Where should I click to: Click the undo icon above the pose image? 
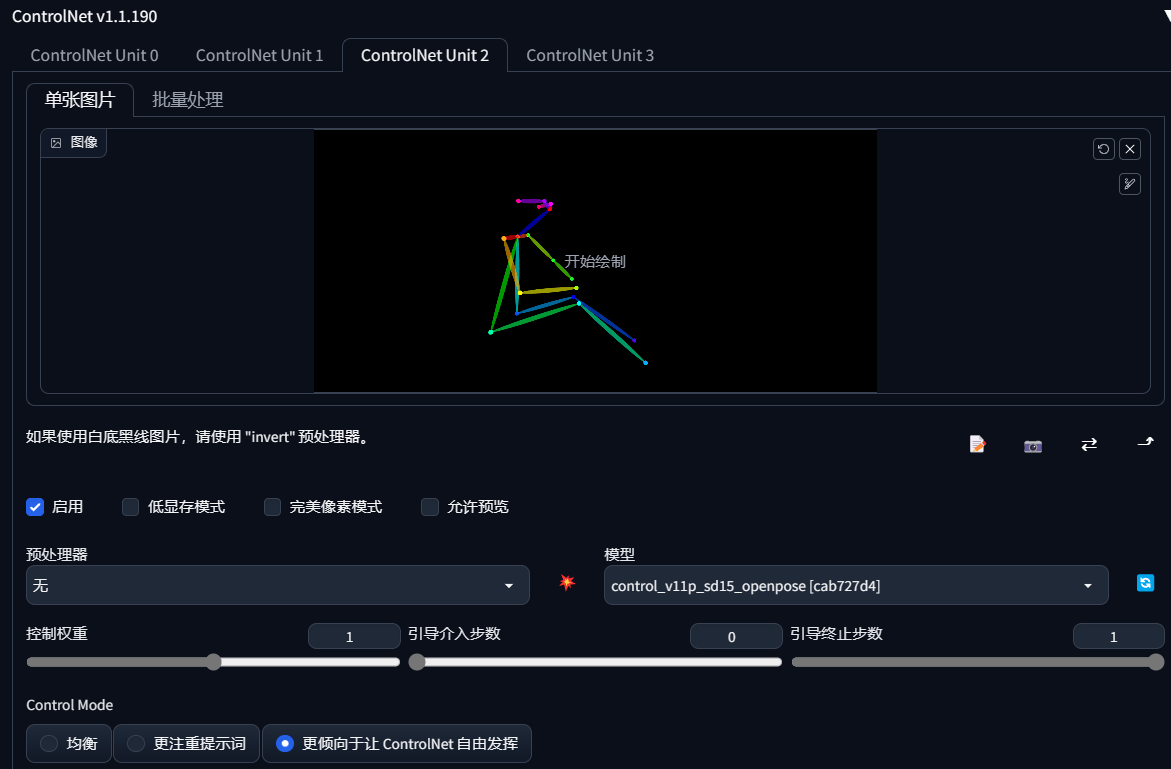(1103, 149)
